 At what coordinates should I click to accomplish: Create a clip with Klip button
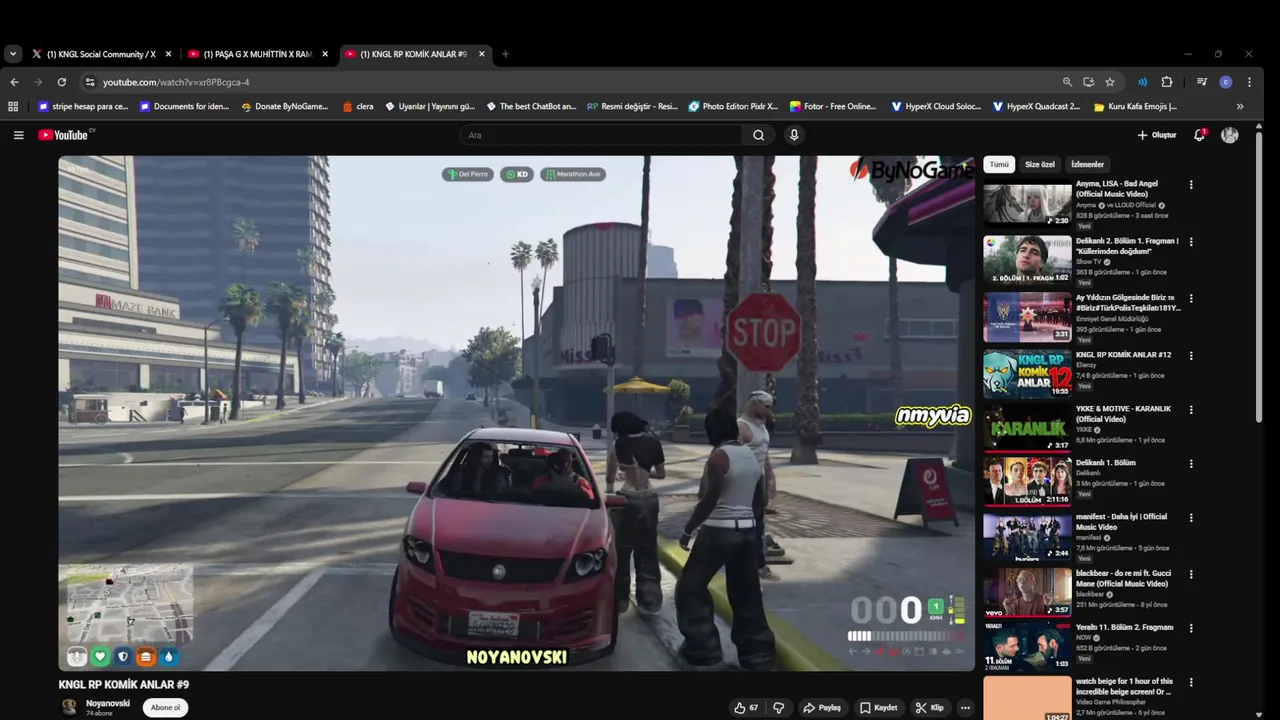[x=930, y=707]
